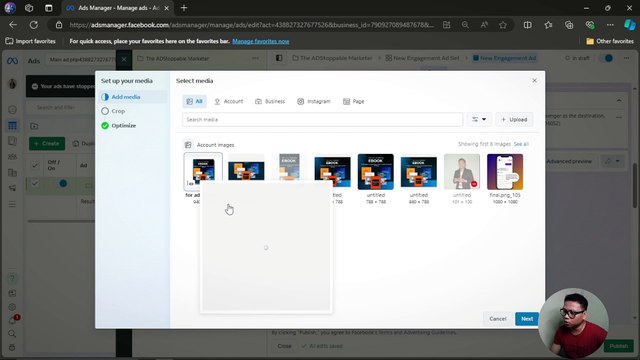Focus the Search media input field
The width and height of the screenshot is (640, 360).
(322, 120)
